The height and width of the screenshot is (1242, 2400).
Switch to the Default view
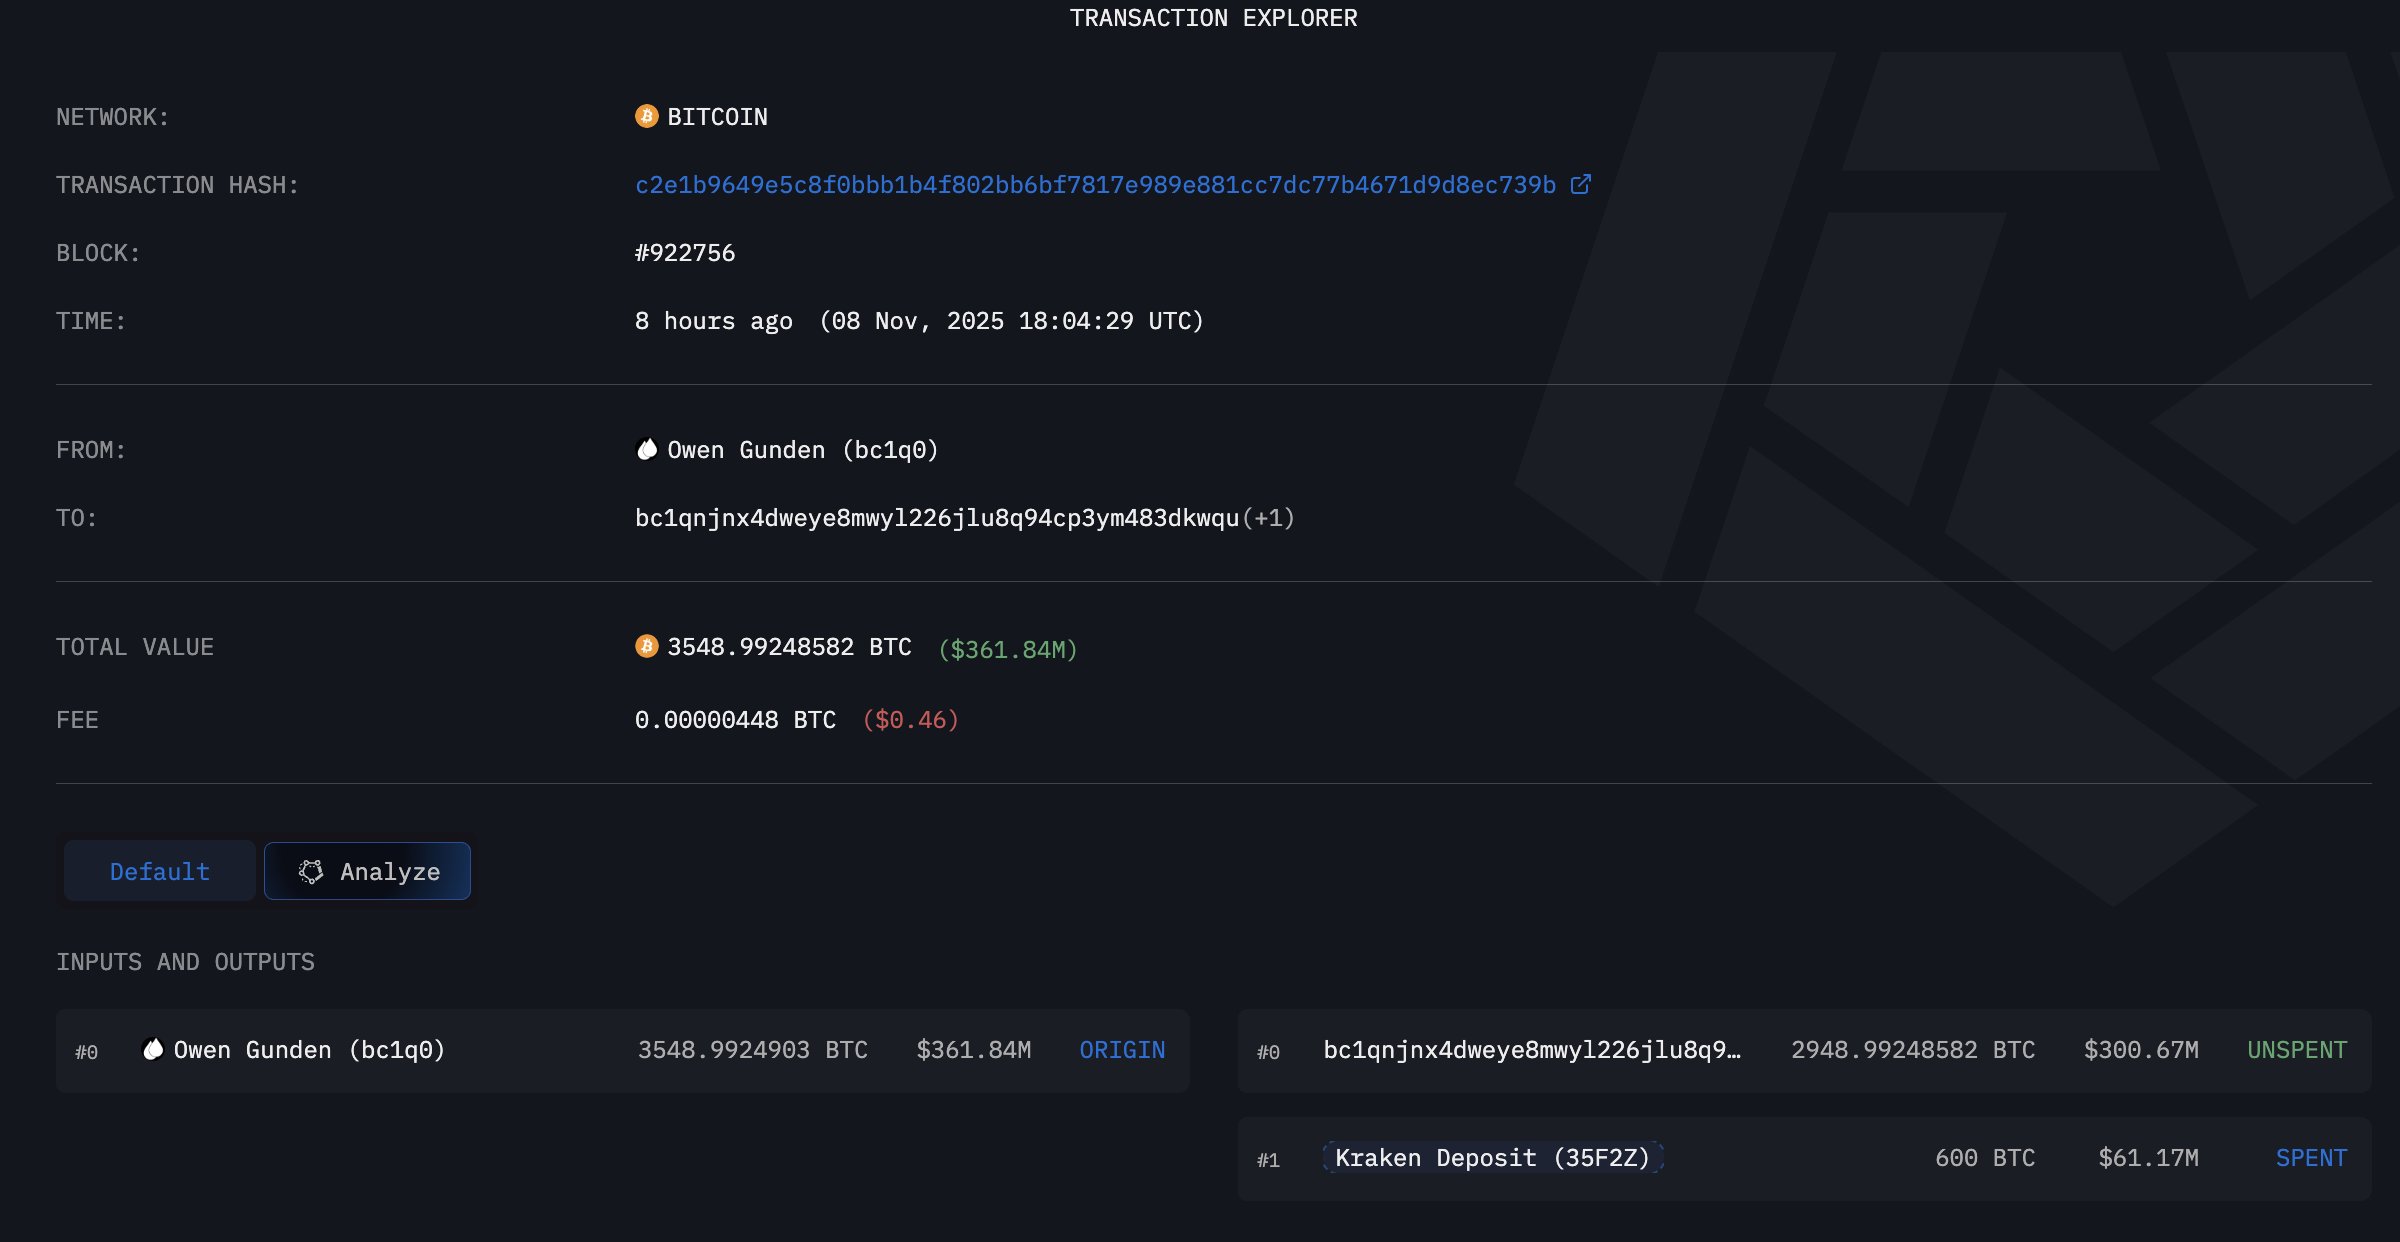pos(158,871)
